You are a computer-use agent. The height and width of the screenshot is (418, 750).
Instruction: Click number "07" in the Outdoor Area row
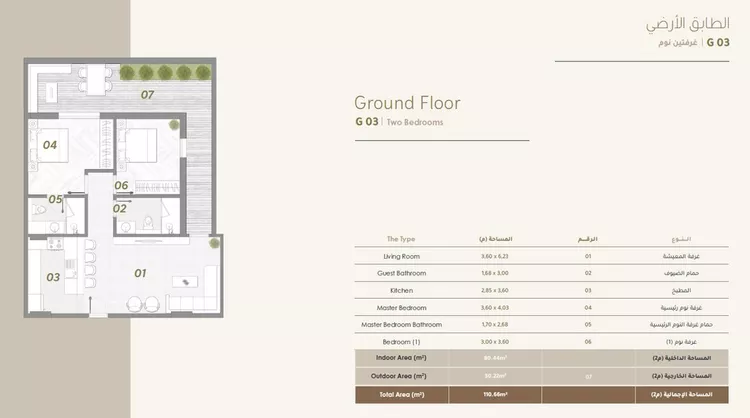[588, 377]
